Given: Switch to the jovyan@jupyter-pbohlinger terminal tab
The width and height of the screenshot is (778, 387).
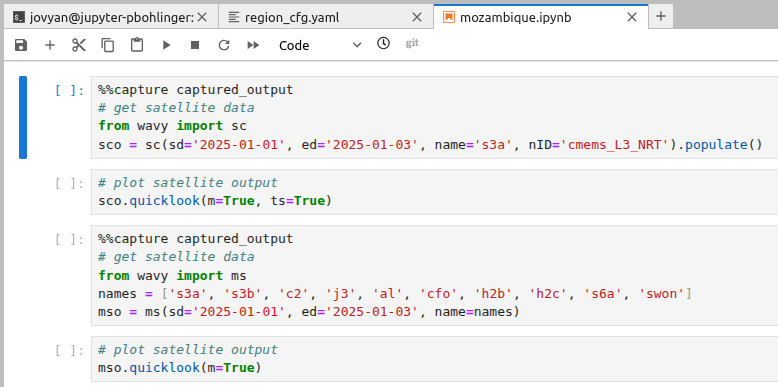Looking at the screenshot, I should [111, 17].
